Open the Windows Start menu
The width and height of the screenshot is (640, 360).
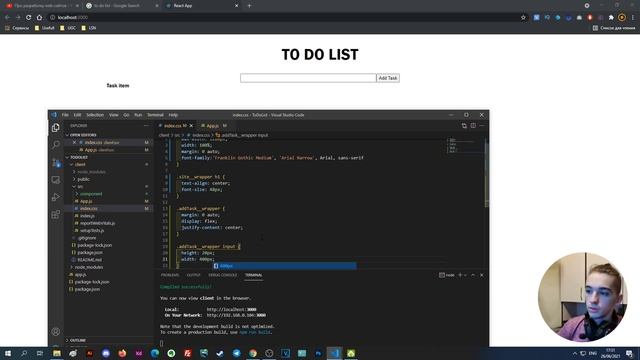click(7, 353)
